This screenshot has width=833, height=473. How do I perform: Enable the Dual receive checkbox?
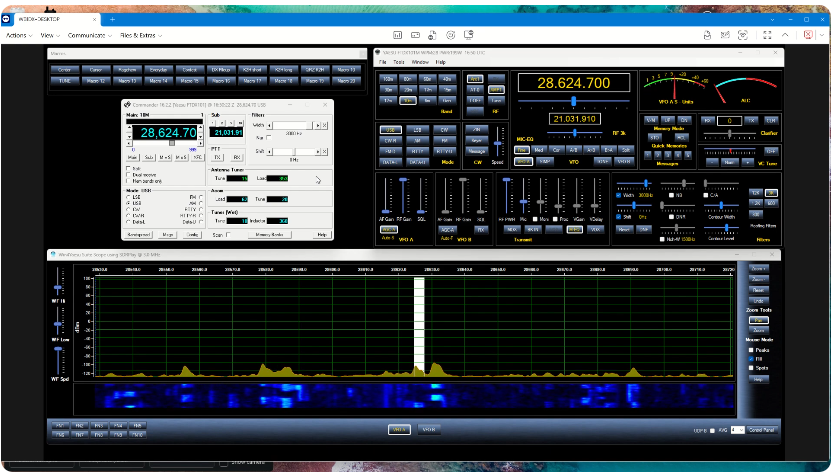tap(128, 175)
